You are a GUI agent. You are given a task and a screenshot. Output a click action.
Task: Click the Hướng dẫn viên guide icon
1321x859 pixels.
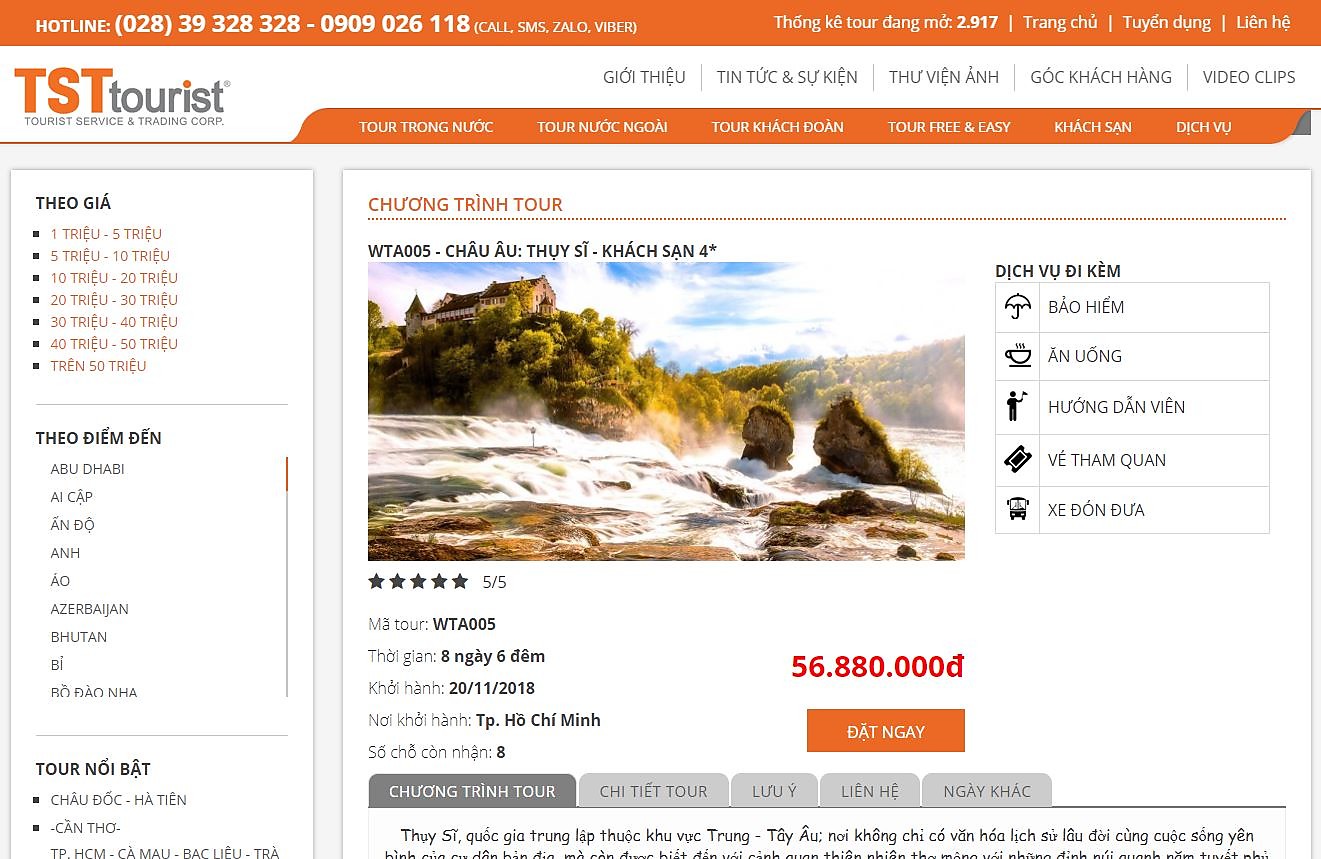coord(1017,406)
